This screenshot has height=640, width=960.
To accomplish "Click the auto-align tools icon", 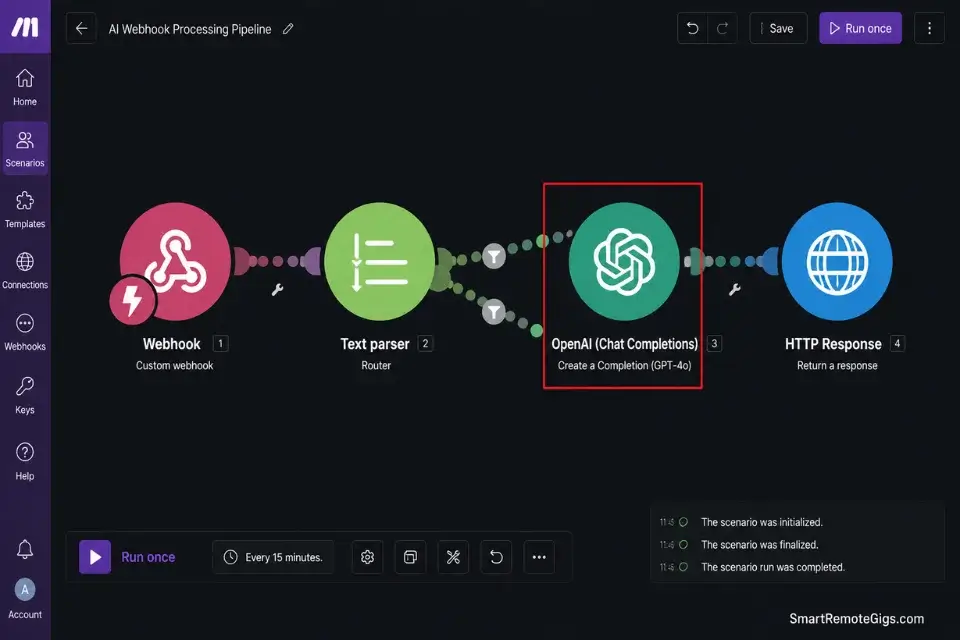I will pyautogui.click(x=453, y=557).
